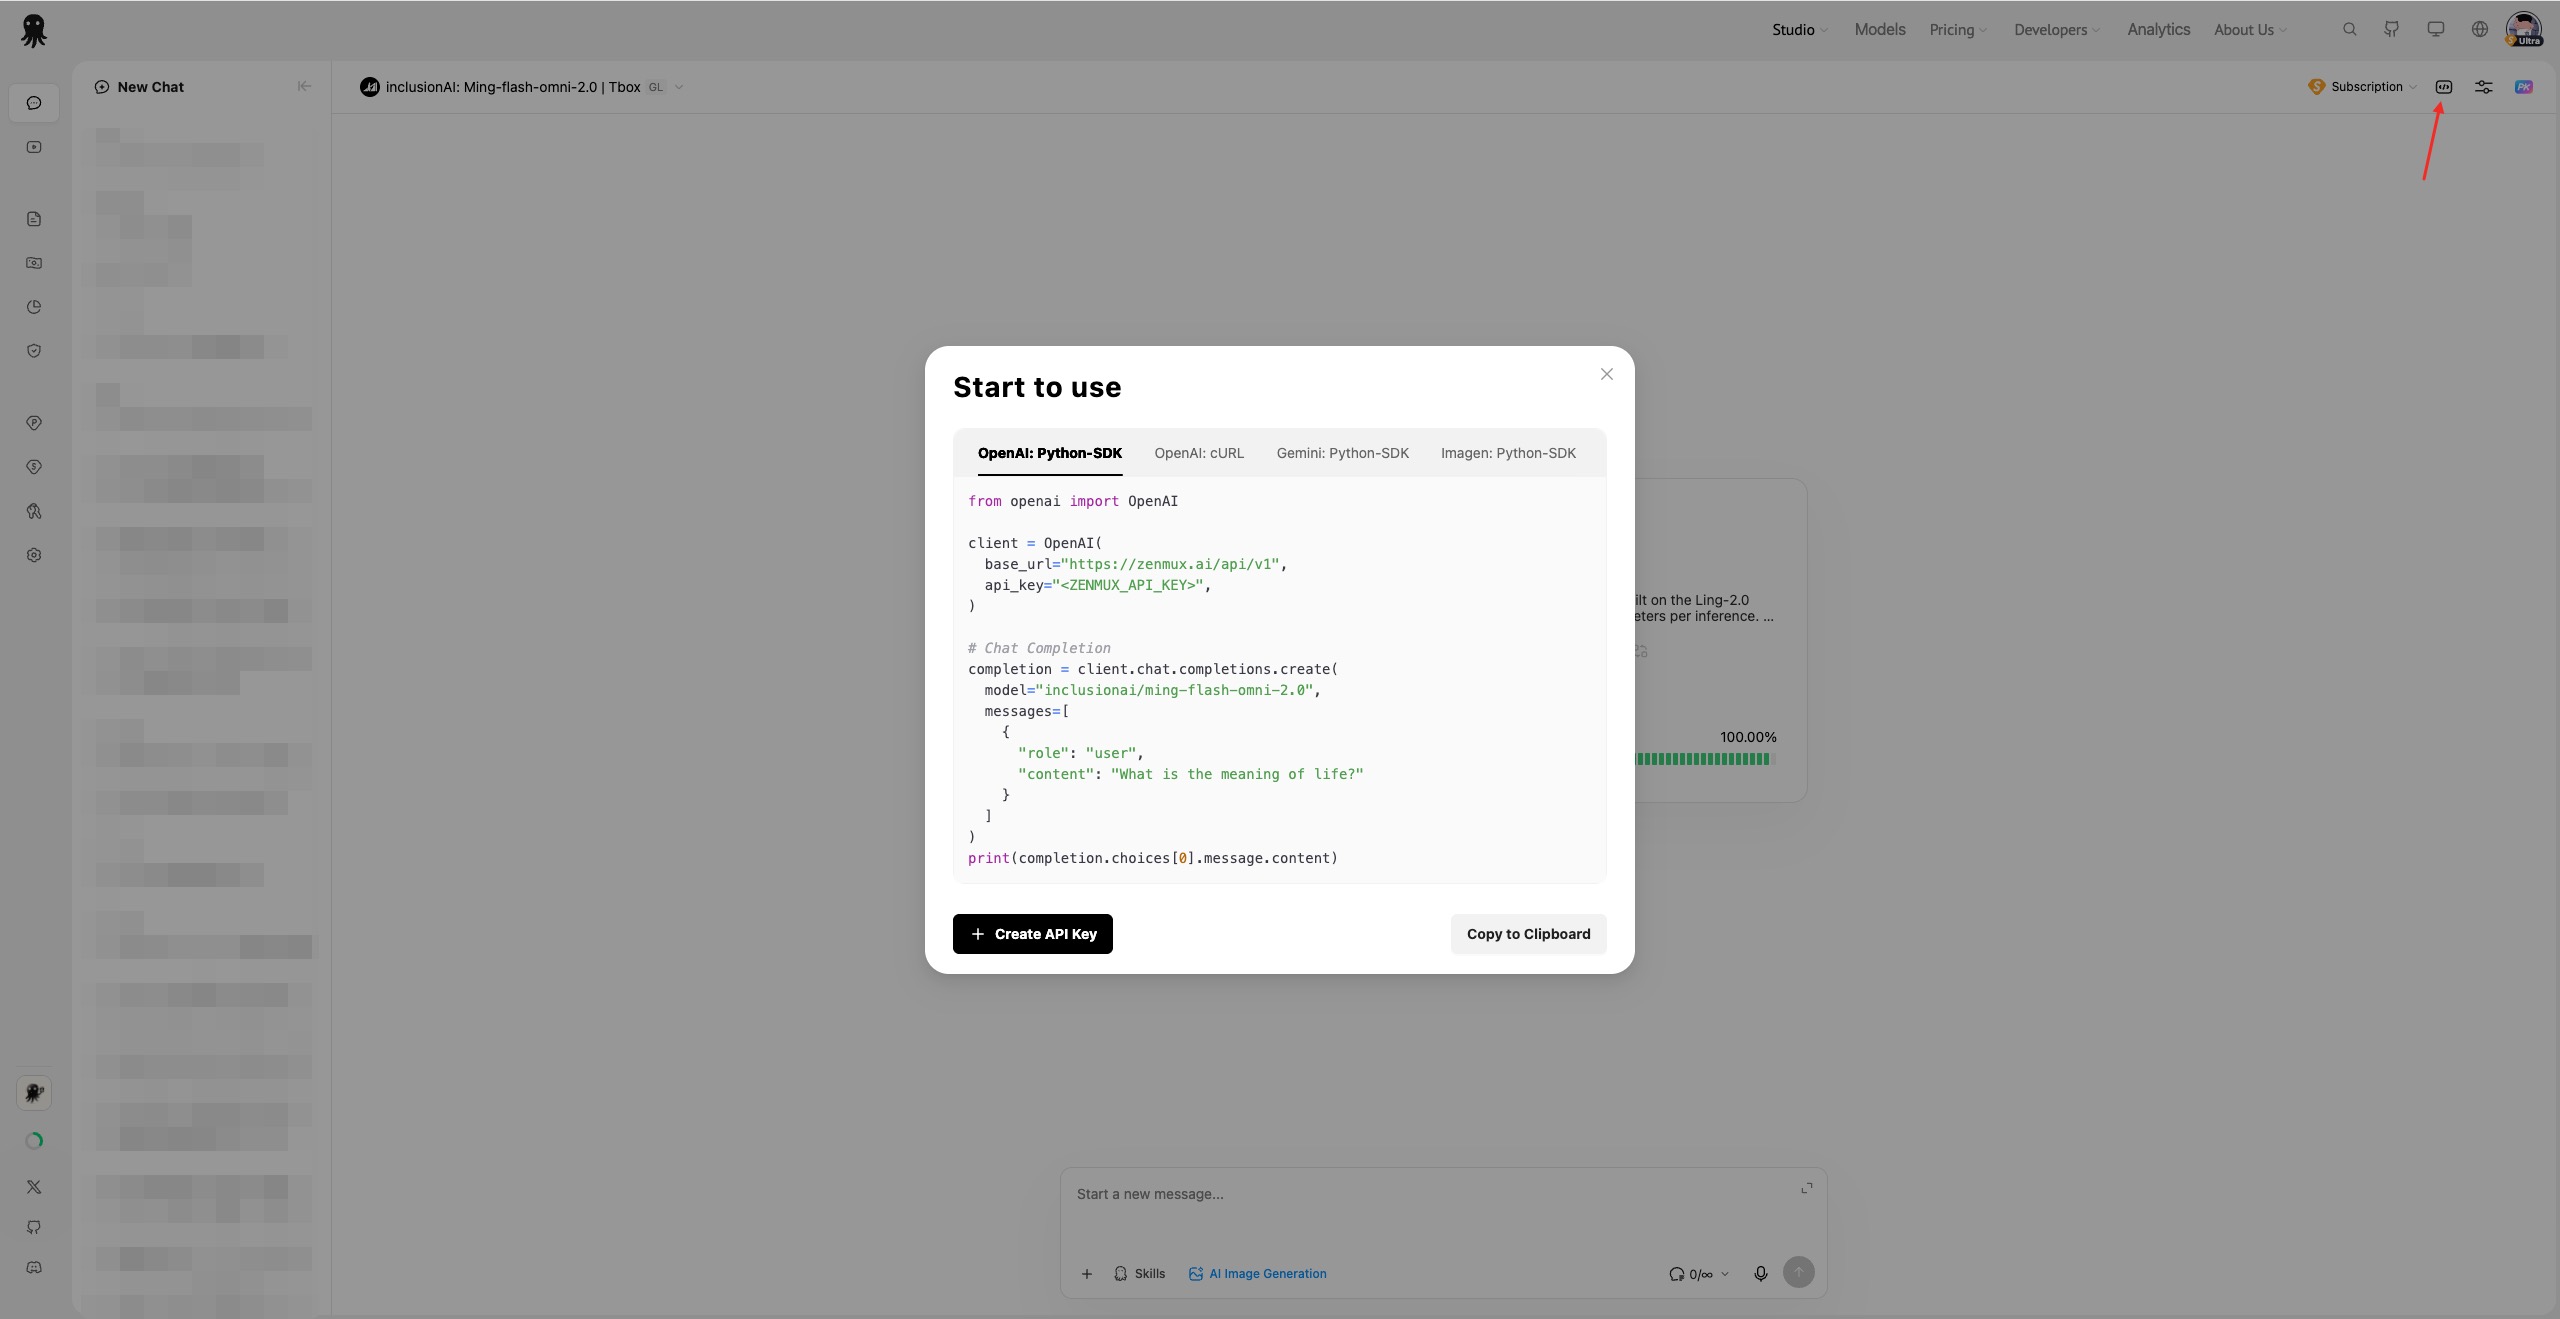Click the zenmux.ai base_url string in code
This screenshot has width=2560, height=1319.
pyautogui.click(x=1170, y=564)
